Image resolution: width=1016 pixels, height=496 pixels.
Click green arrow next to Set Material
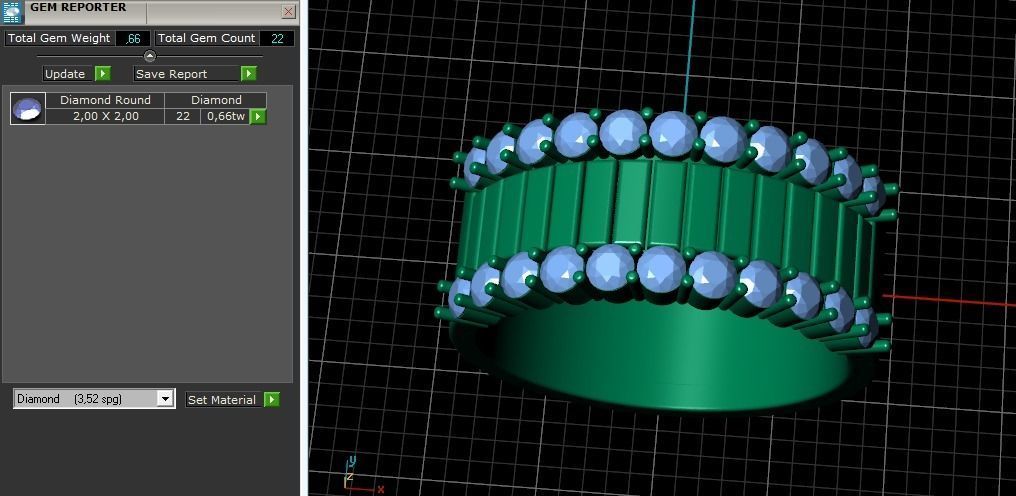[272, 400]
